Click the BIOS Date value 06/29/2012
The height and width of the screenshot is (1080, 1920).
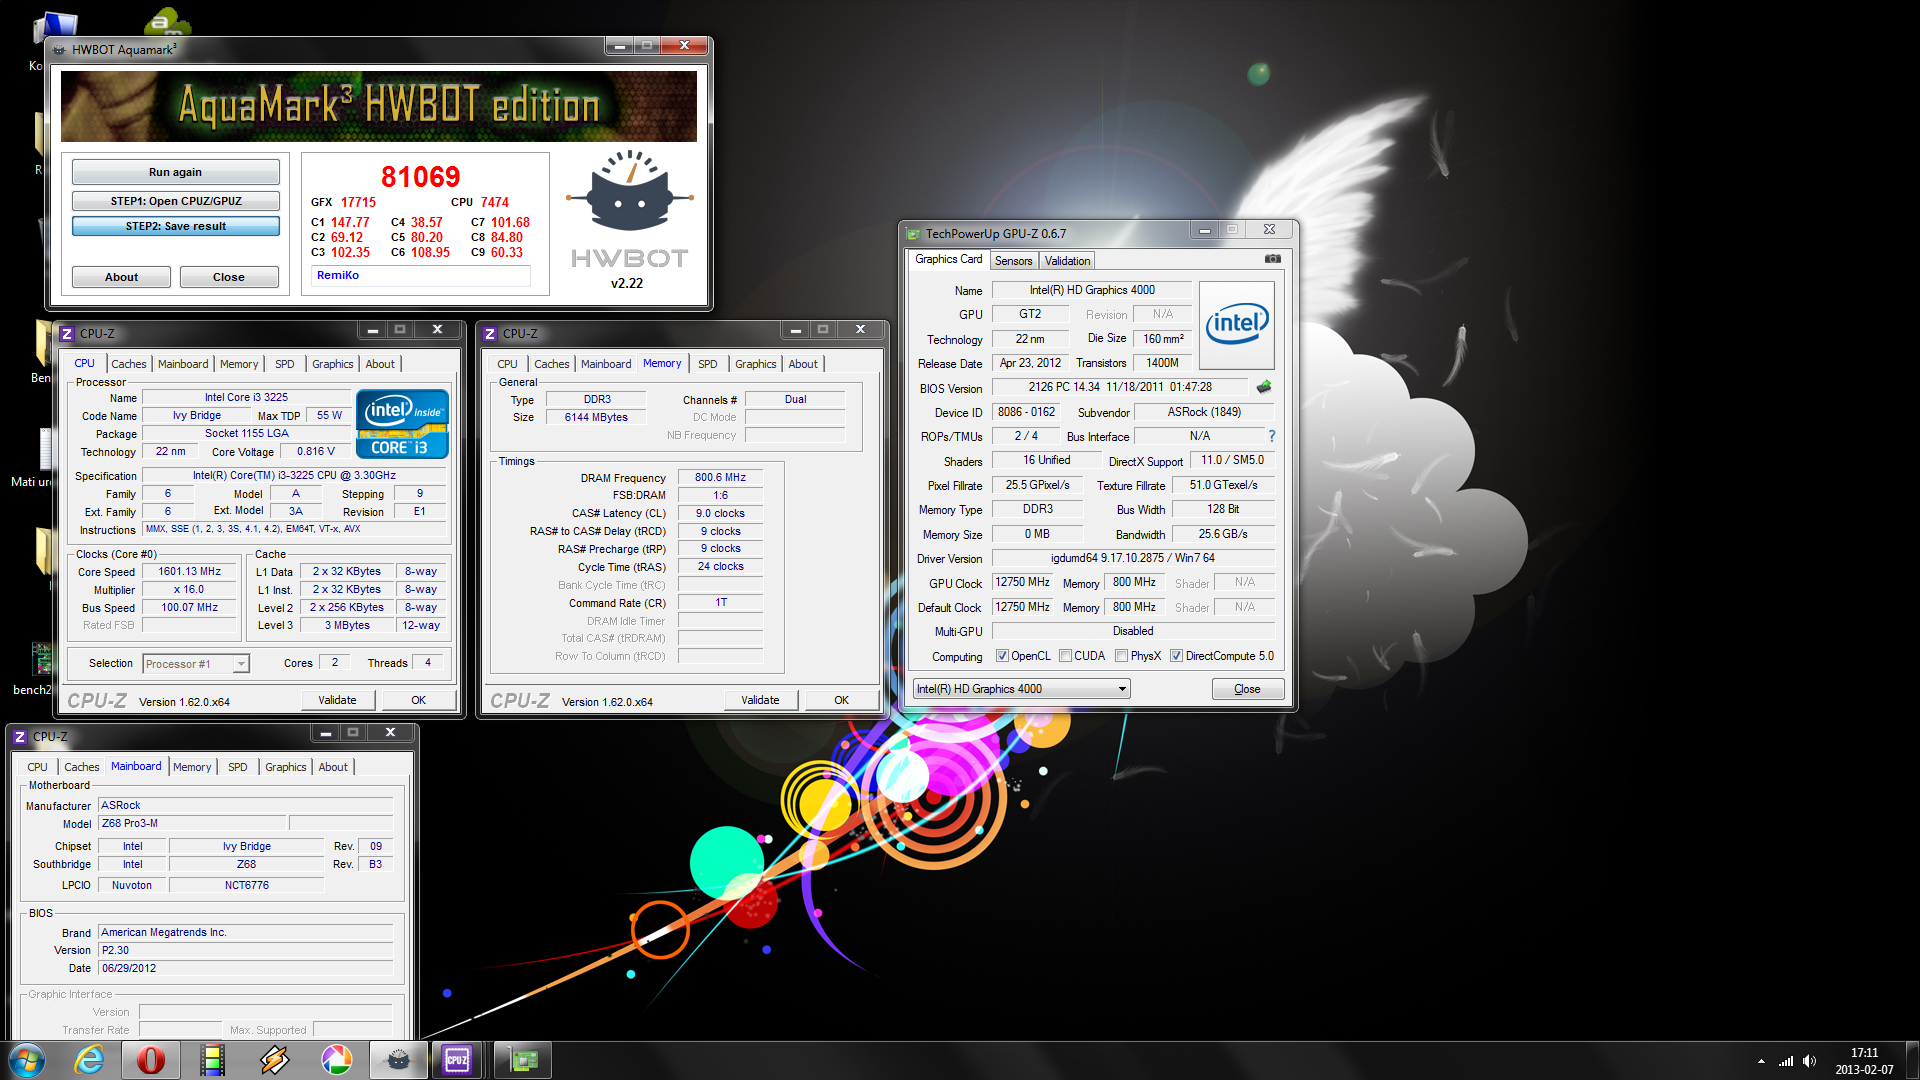246,969
